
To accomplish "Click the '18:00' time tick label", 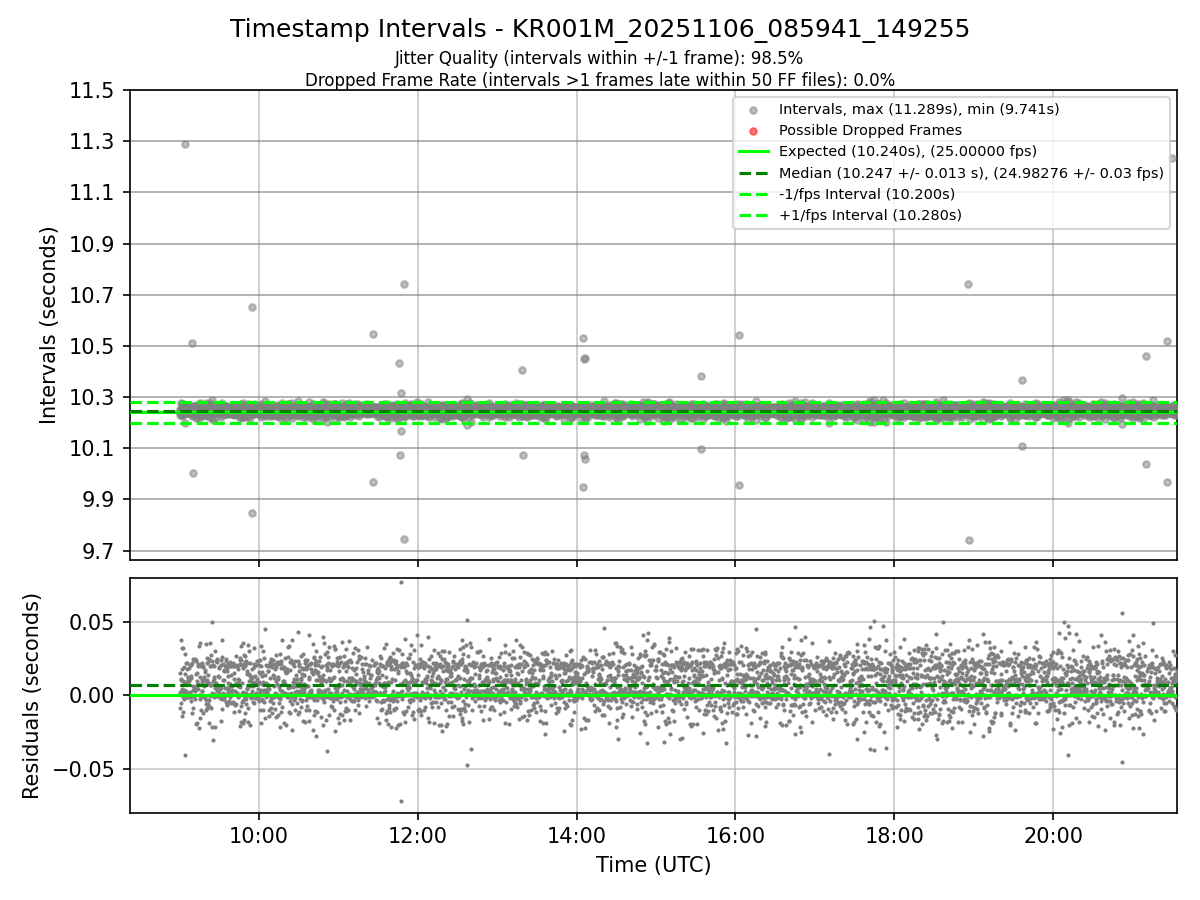I will (x=894, y=835).
